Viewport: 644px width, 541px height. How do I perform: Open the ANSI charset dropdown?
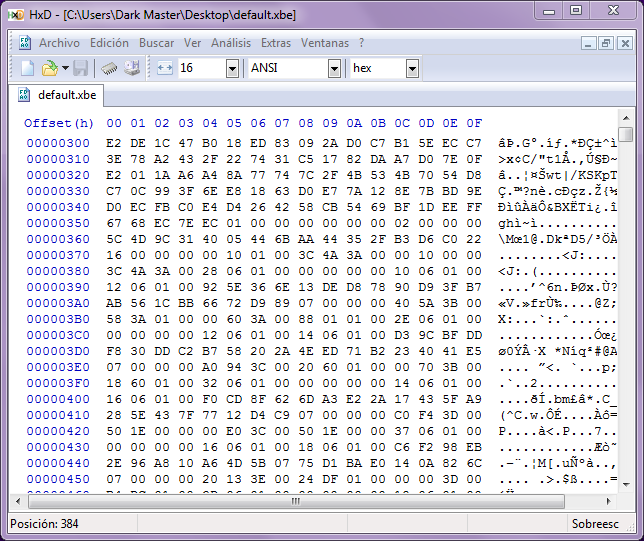(335, 68)
